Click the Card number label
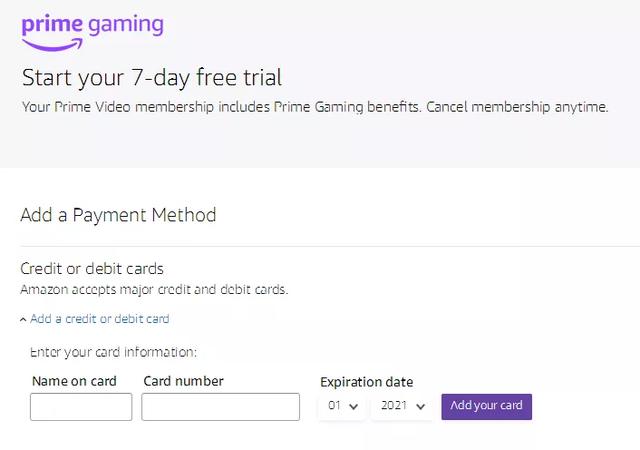Image resolution: width=640 pixels, height=450 pixels. 184,381
